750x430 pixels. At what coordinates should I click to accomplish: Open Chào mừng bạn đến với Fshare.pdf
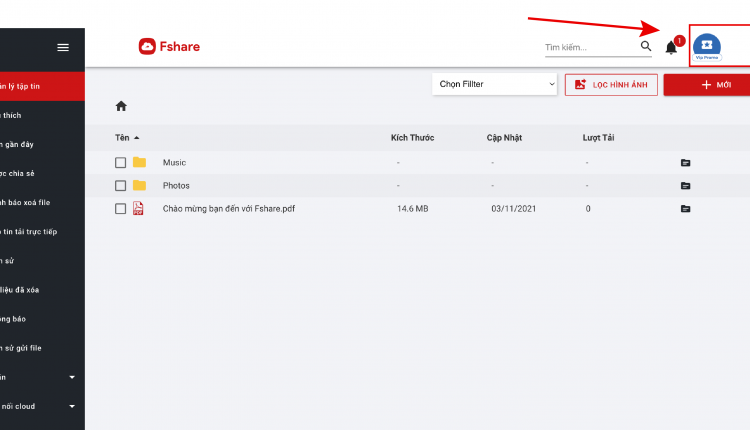pos(229,209)
